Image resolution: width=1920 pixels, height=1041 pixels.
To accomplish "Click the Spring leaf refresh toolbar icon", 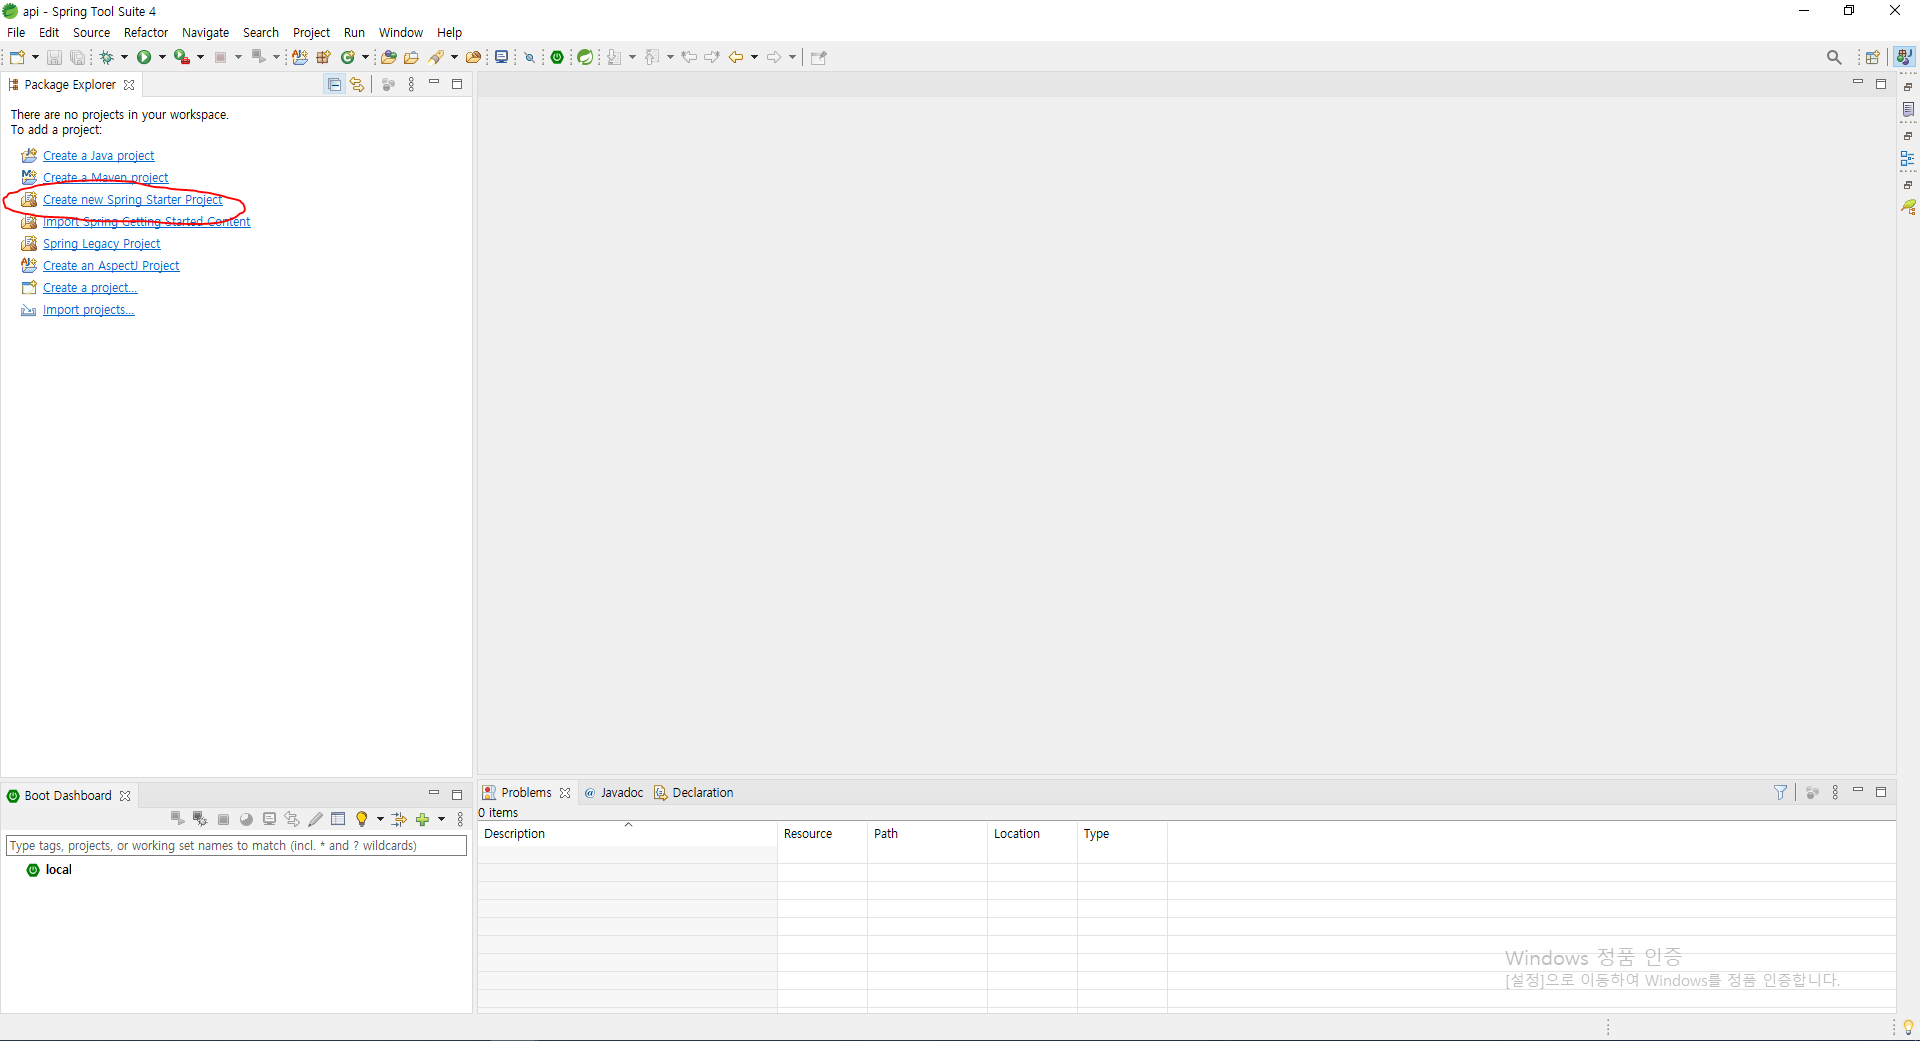I will pos(585,57).
